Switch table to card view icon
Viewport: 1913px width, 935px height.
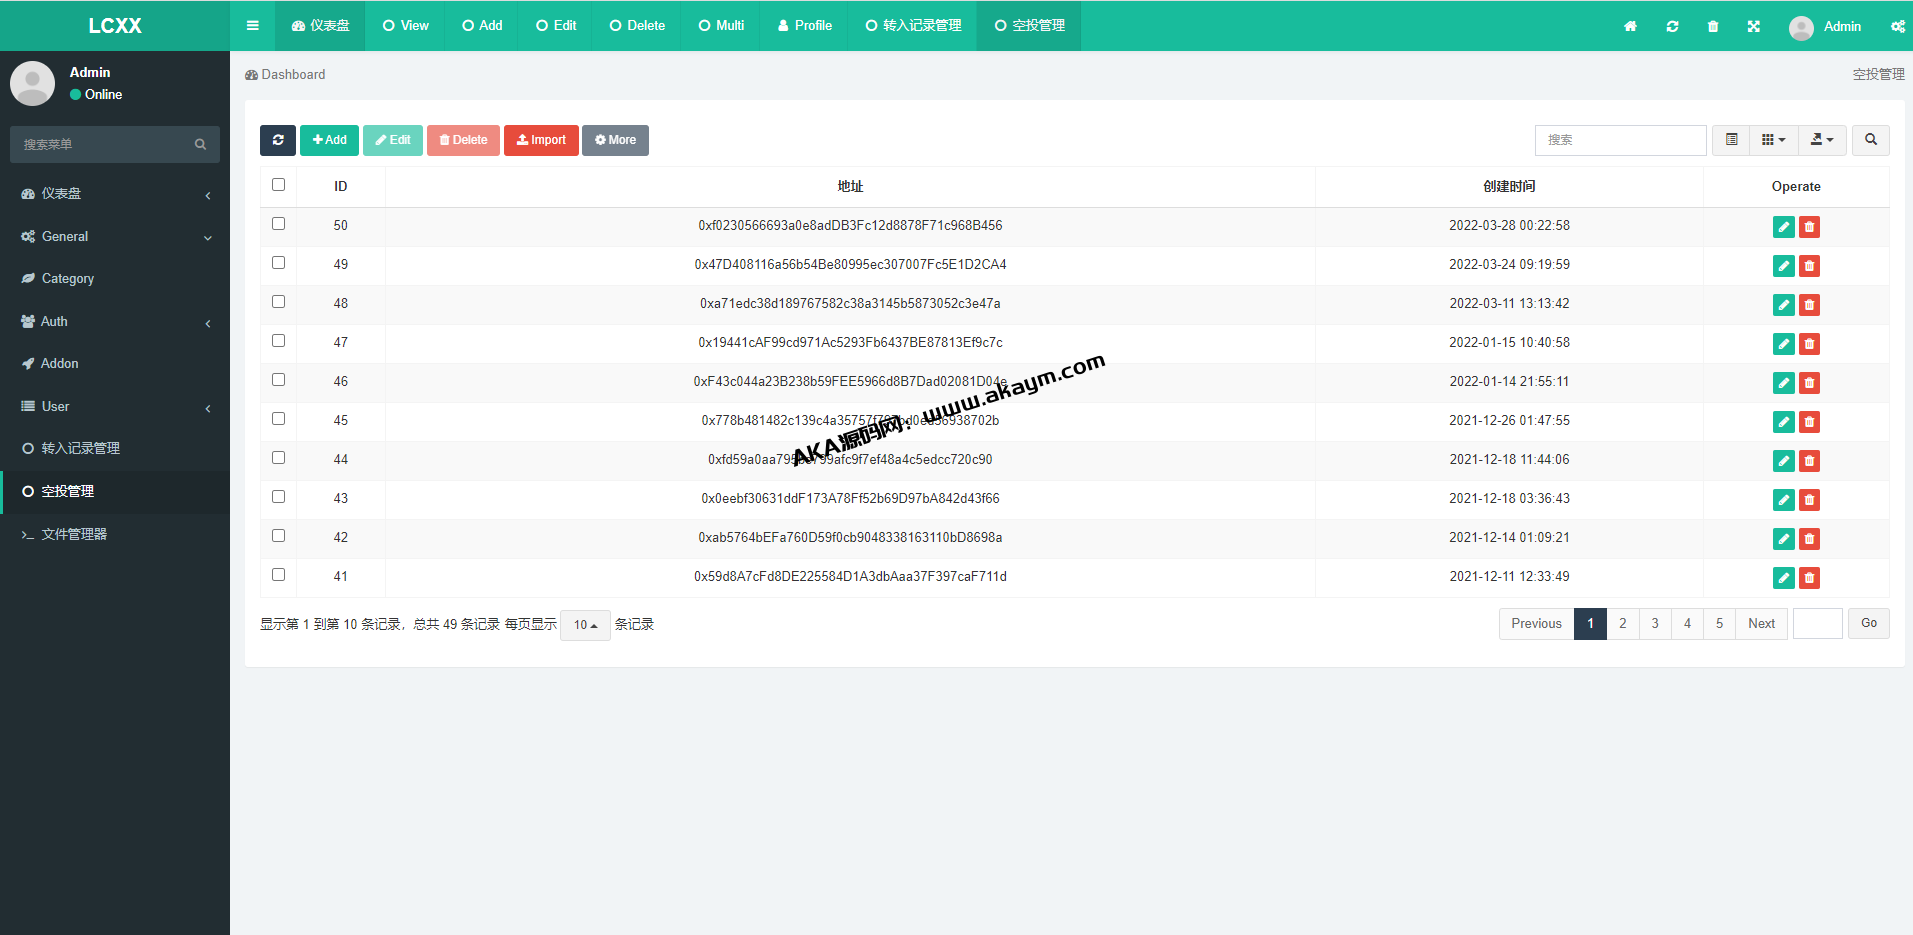pyautogui.click(x=1731, y=140)
